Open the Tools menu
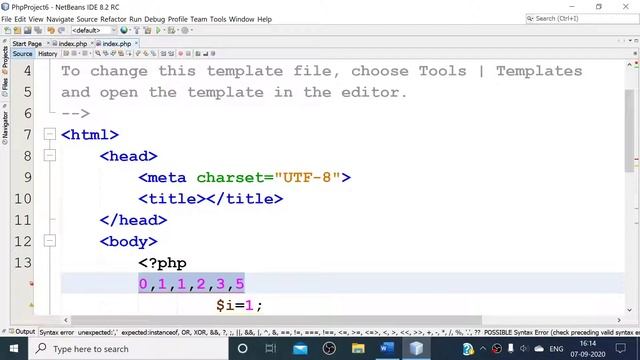The image size is (640, 360). [x=218, y=19]
